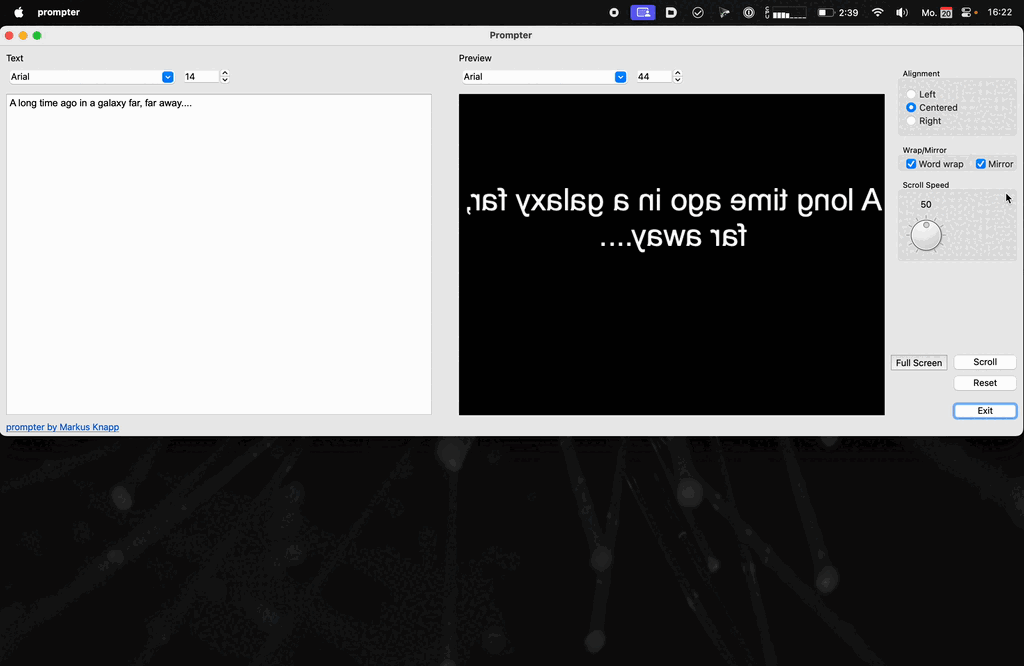Open the volume control in menu bar

[902, 12]
